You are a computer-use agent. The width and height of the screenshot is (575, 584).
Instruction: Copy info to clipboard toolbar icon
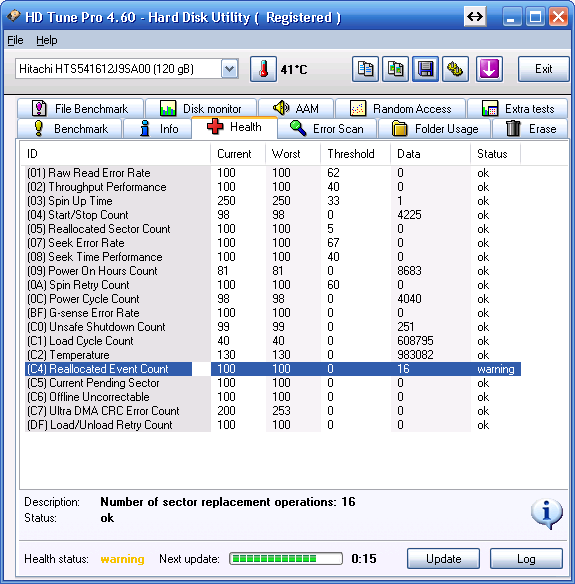(365, 69)
